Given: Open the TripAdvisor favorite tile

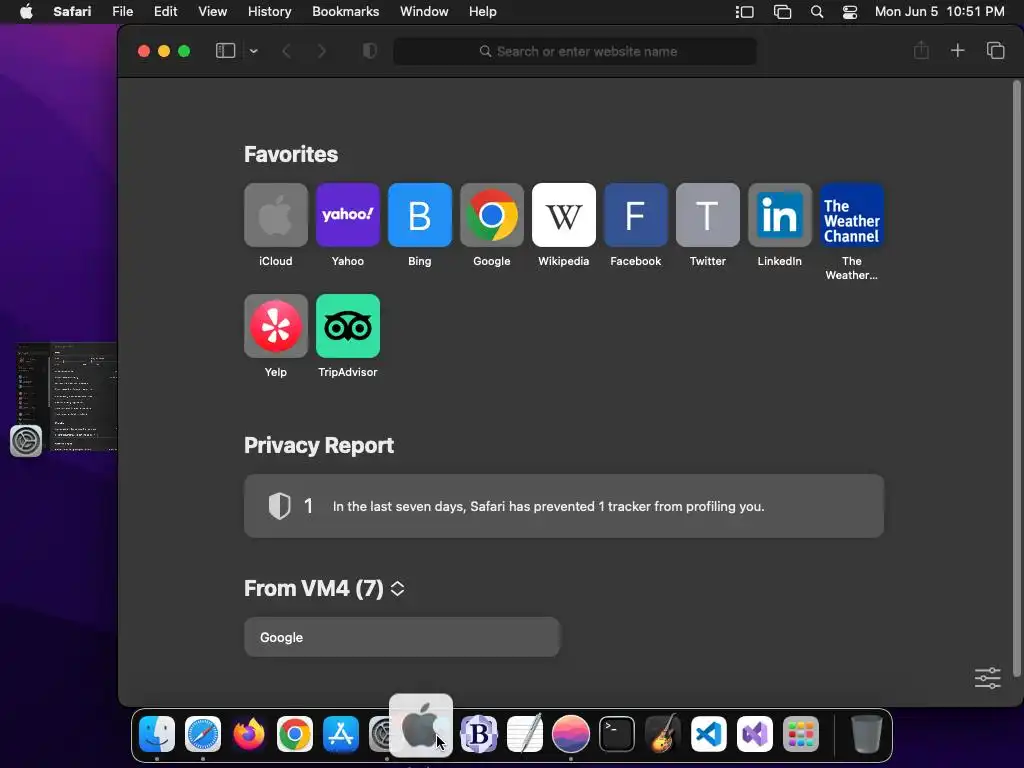Looking at the screenshot, I should pos(347,326).
